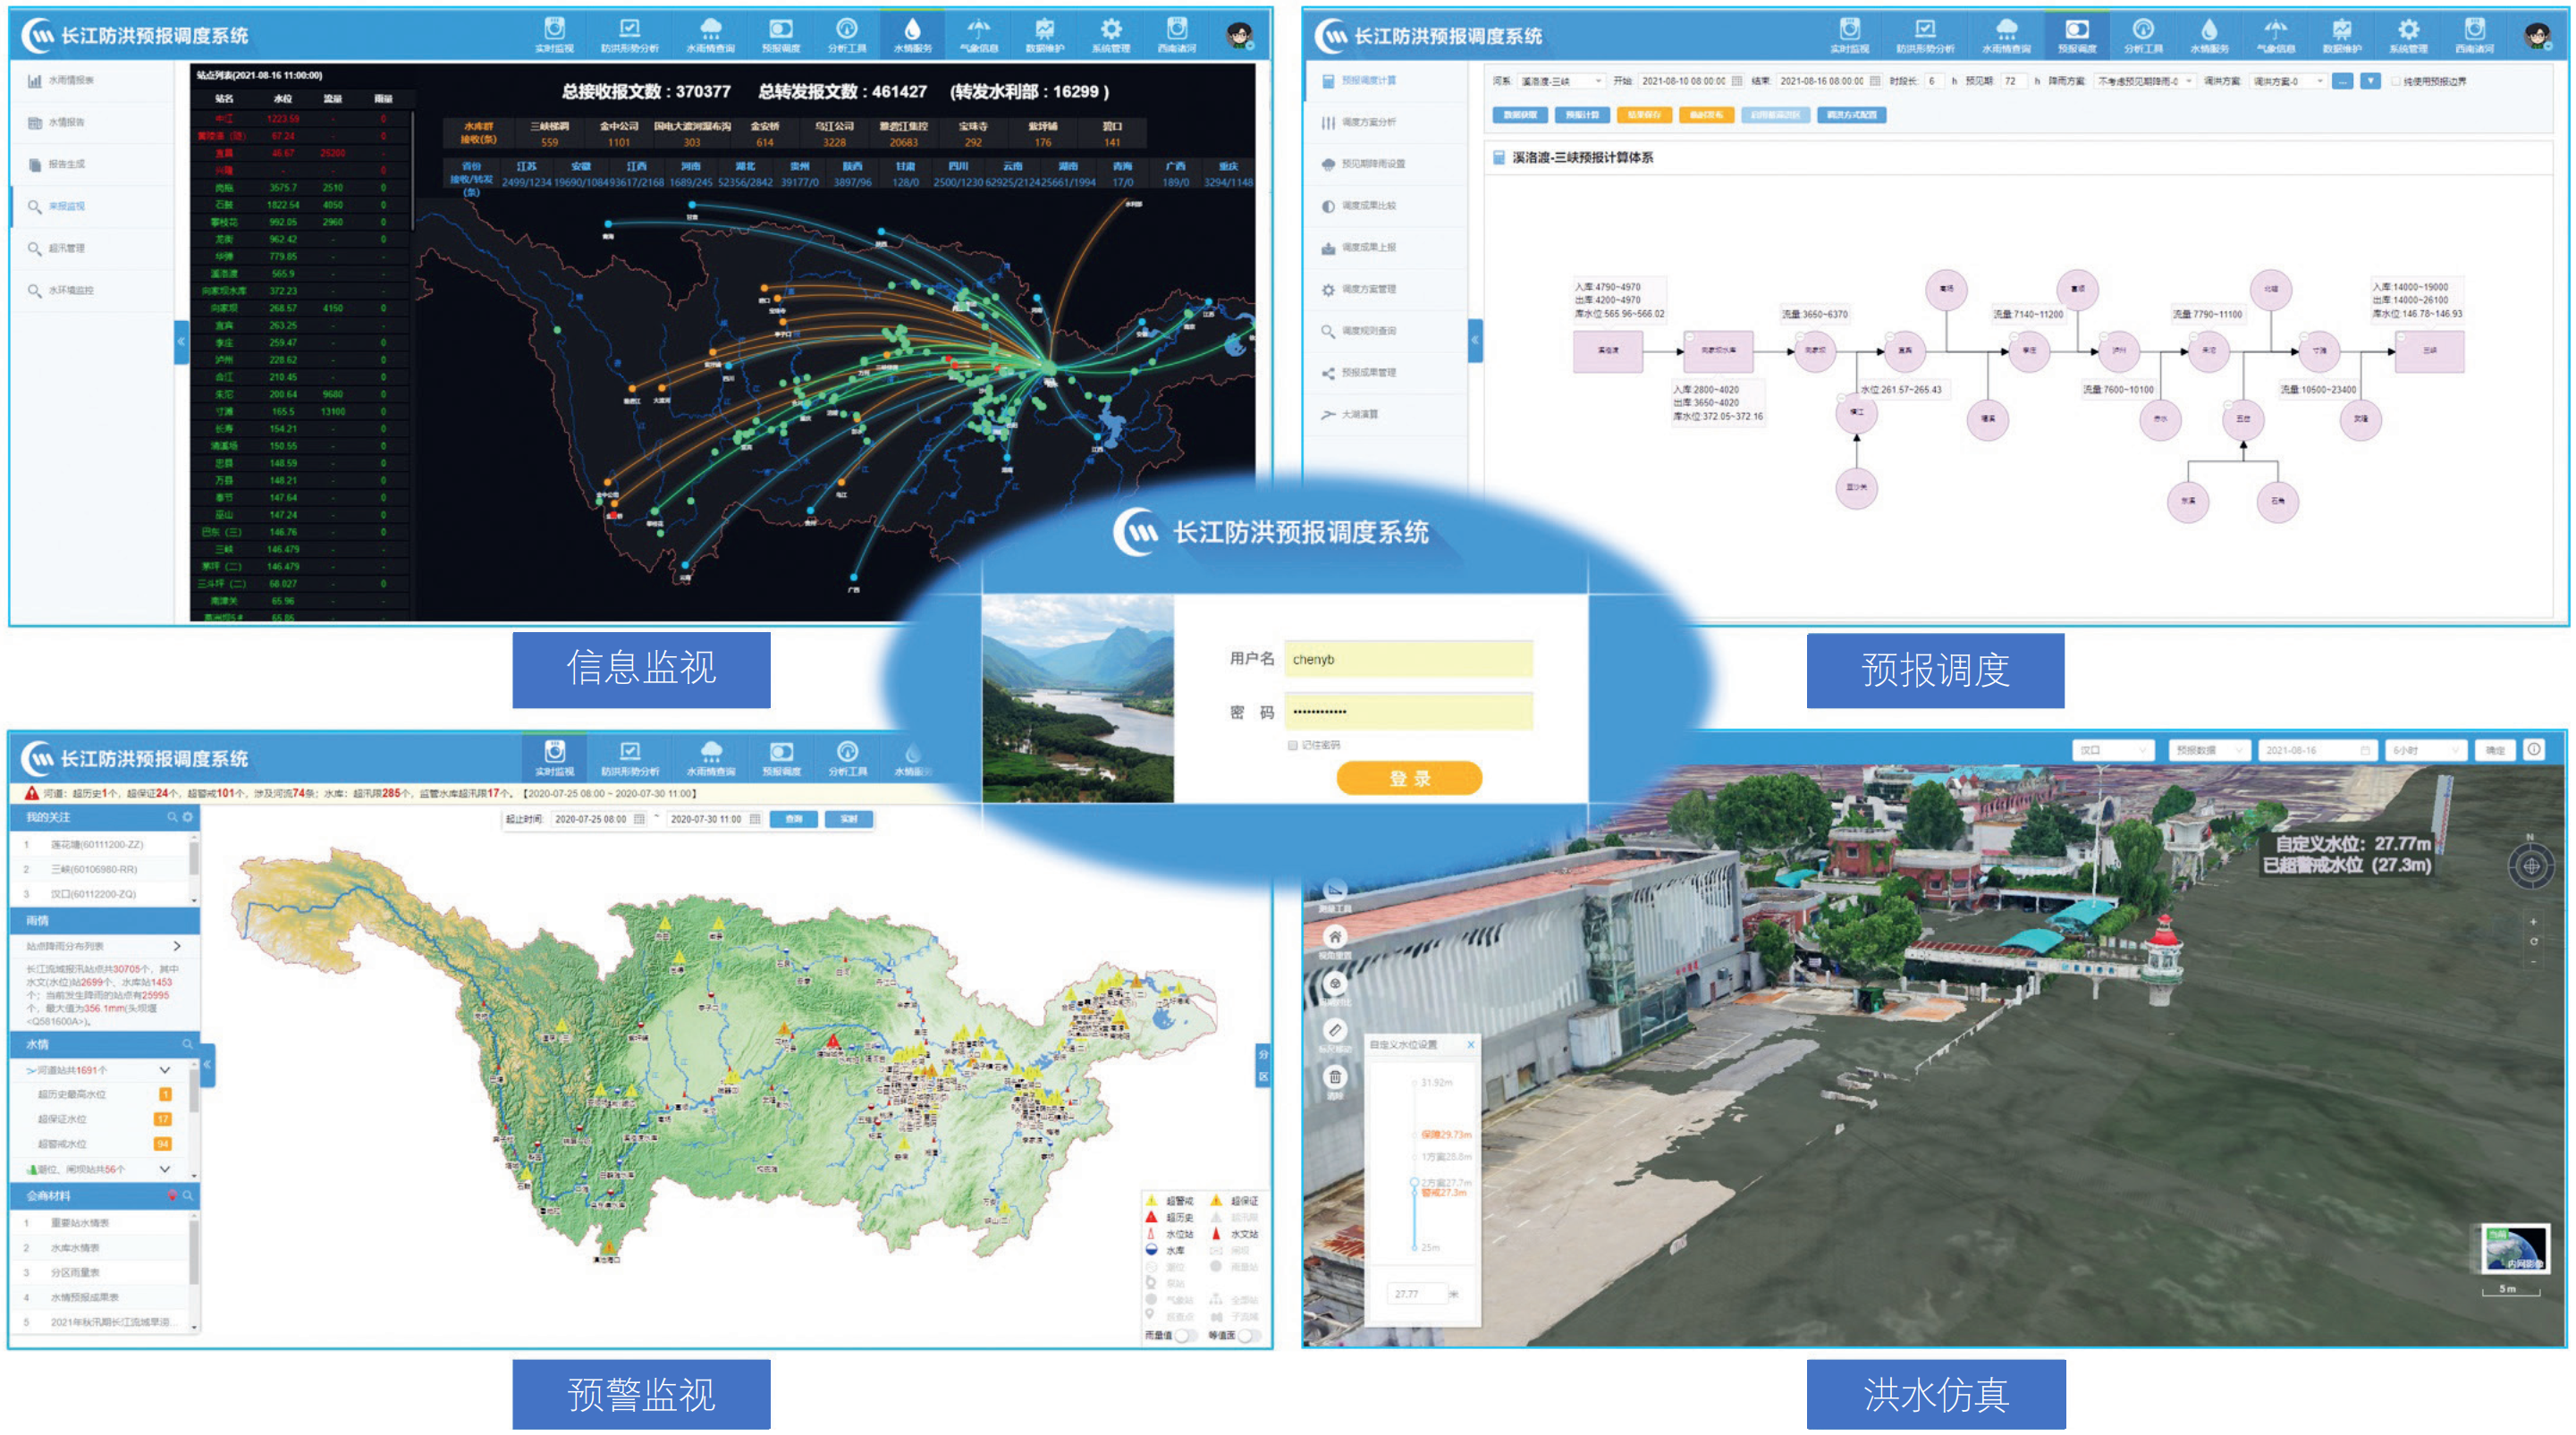Click the 查询 button in 预警监视 window
Image resolution: width=2576 pixels, height=1435 pixels.
pyautogui.click(x=793, y=819)
